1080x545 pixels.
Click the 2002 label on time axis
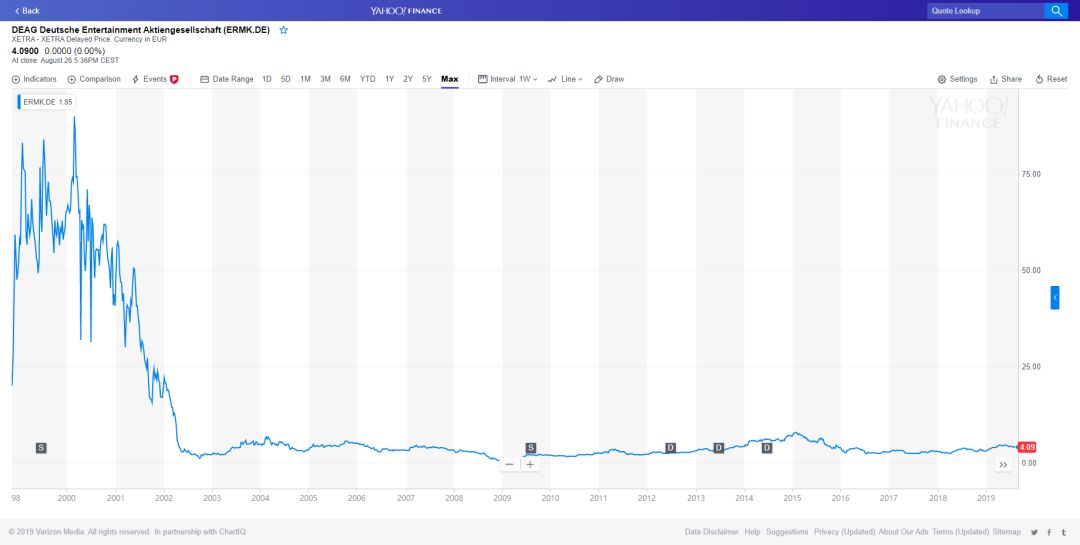(164, 497)
